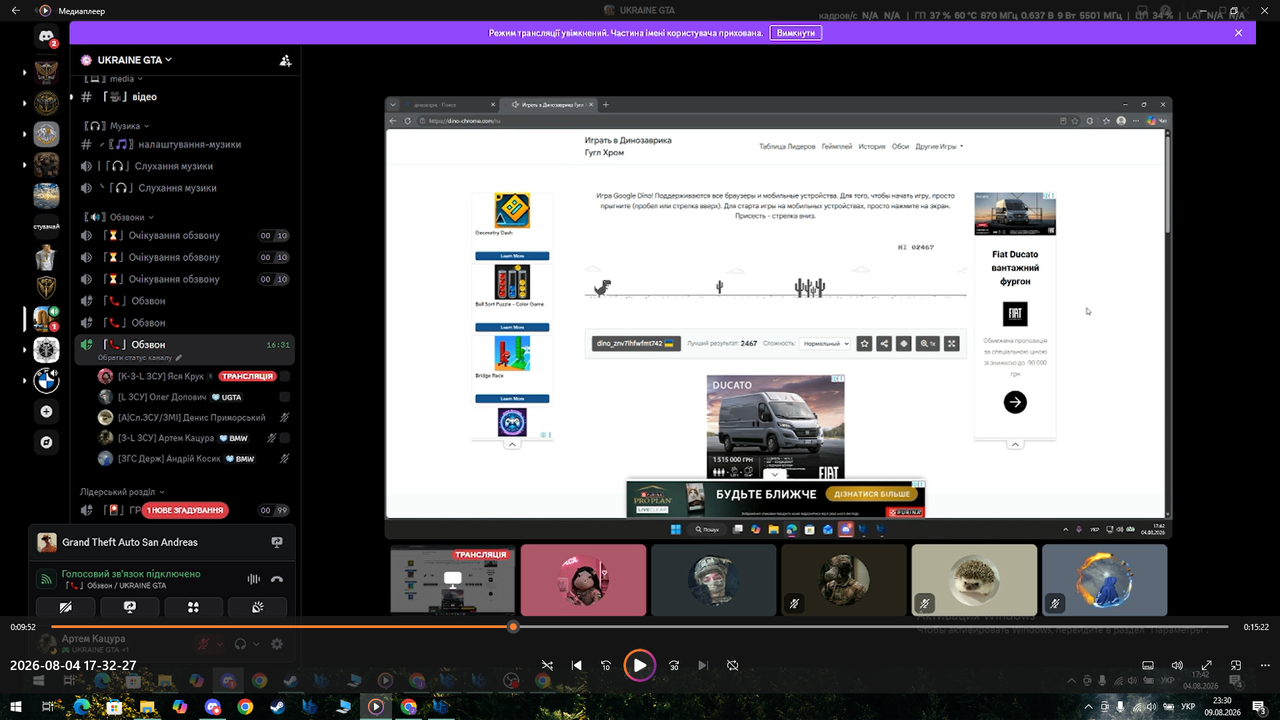Open the История link on the dino page

tap(872, 146)
